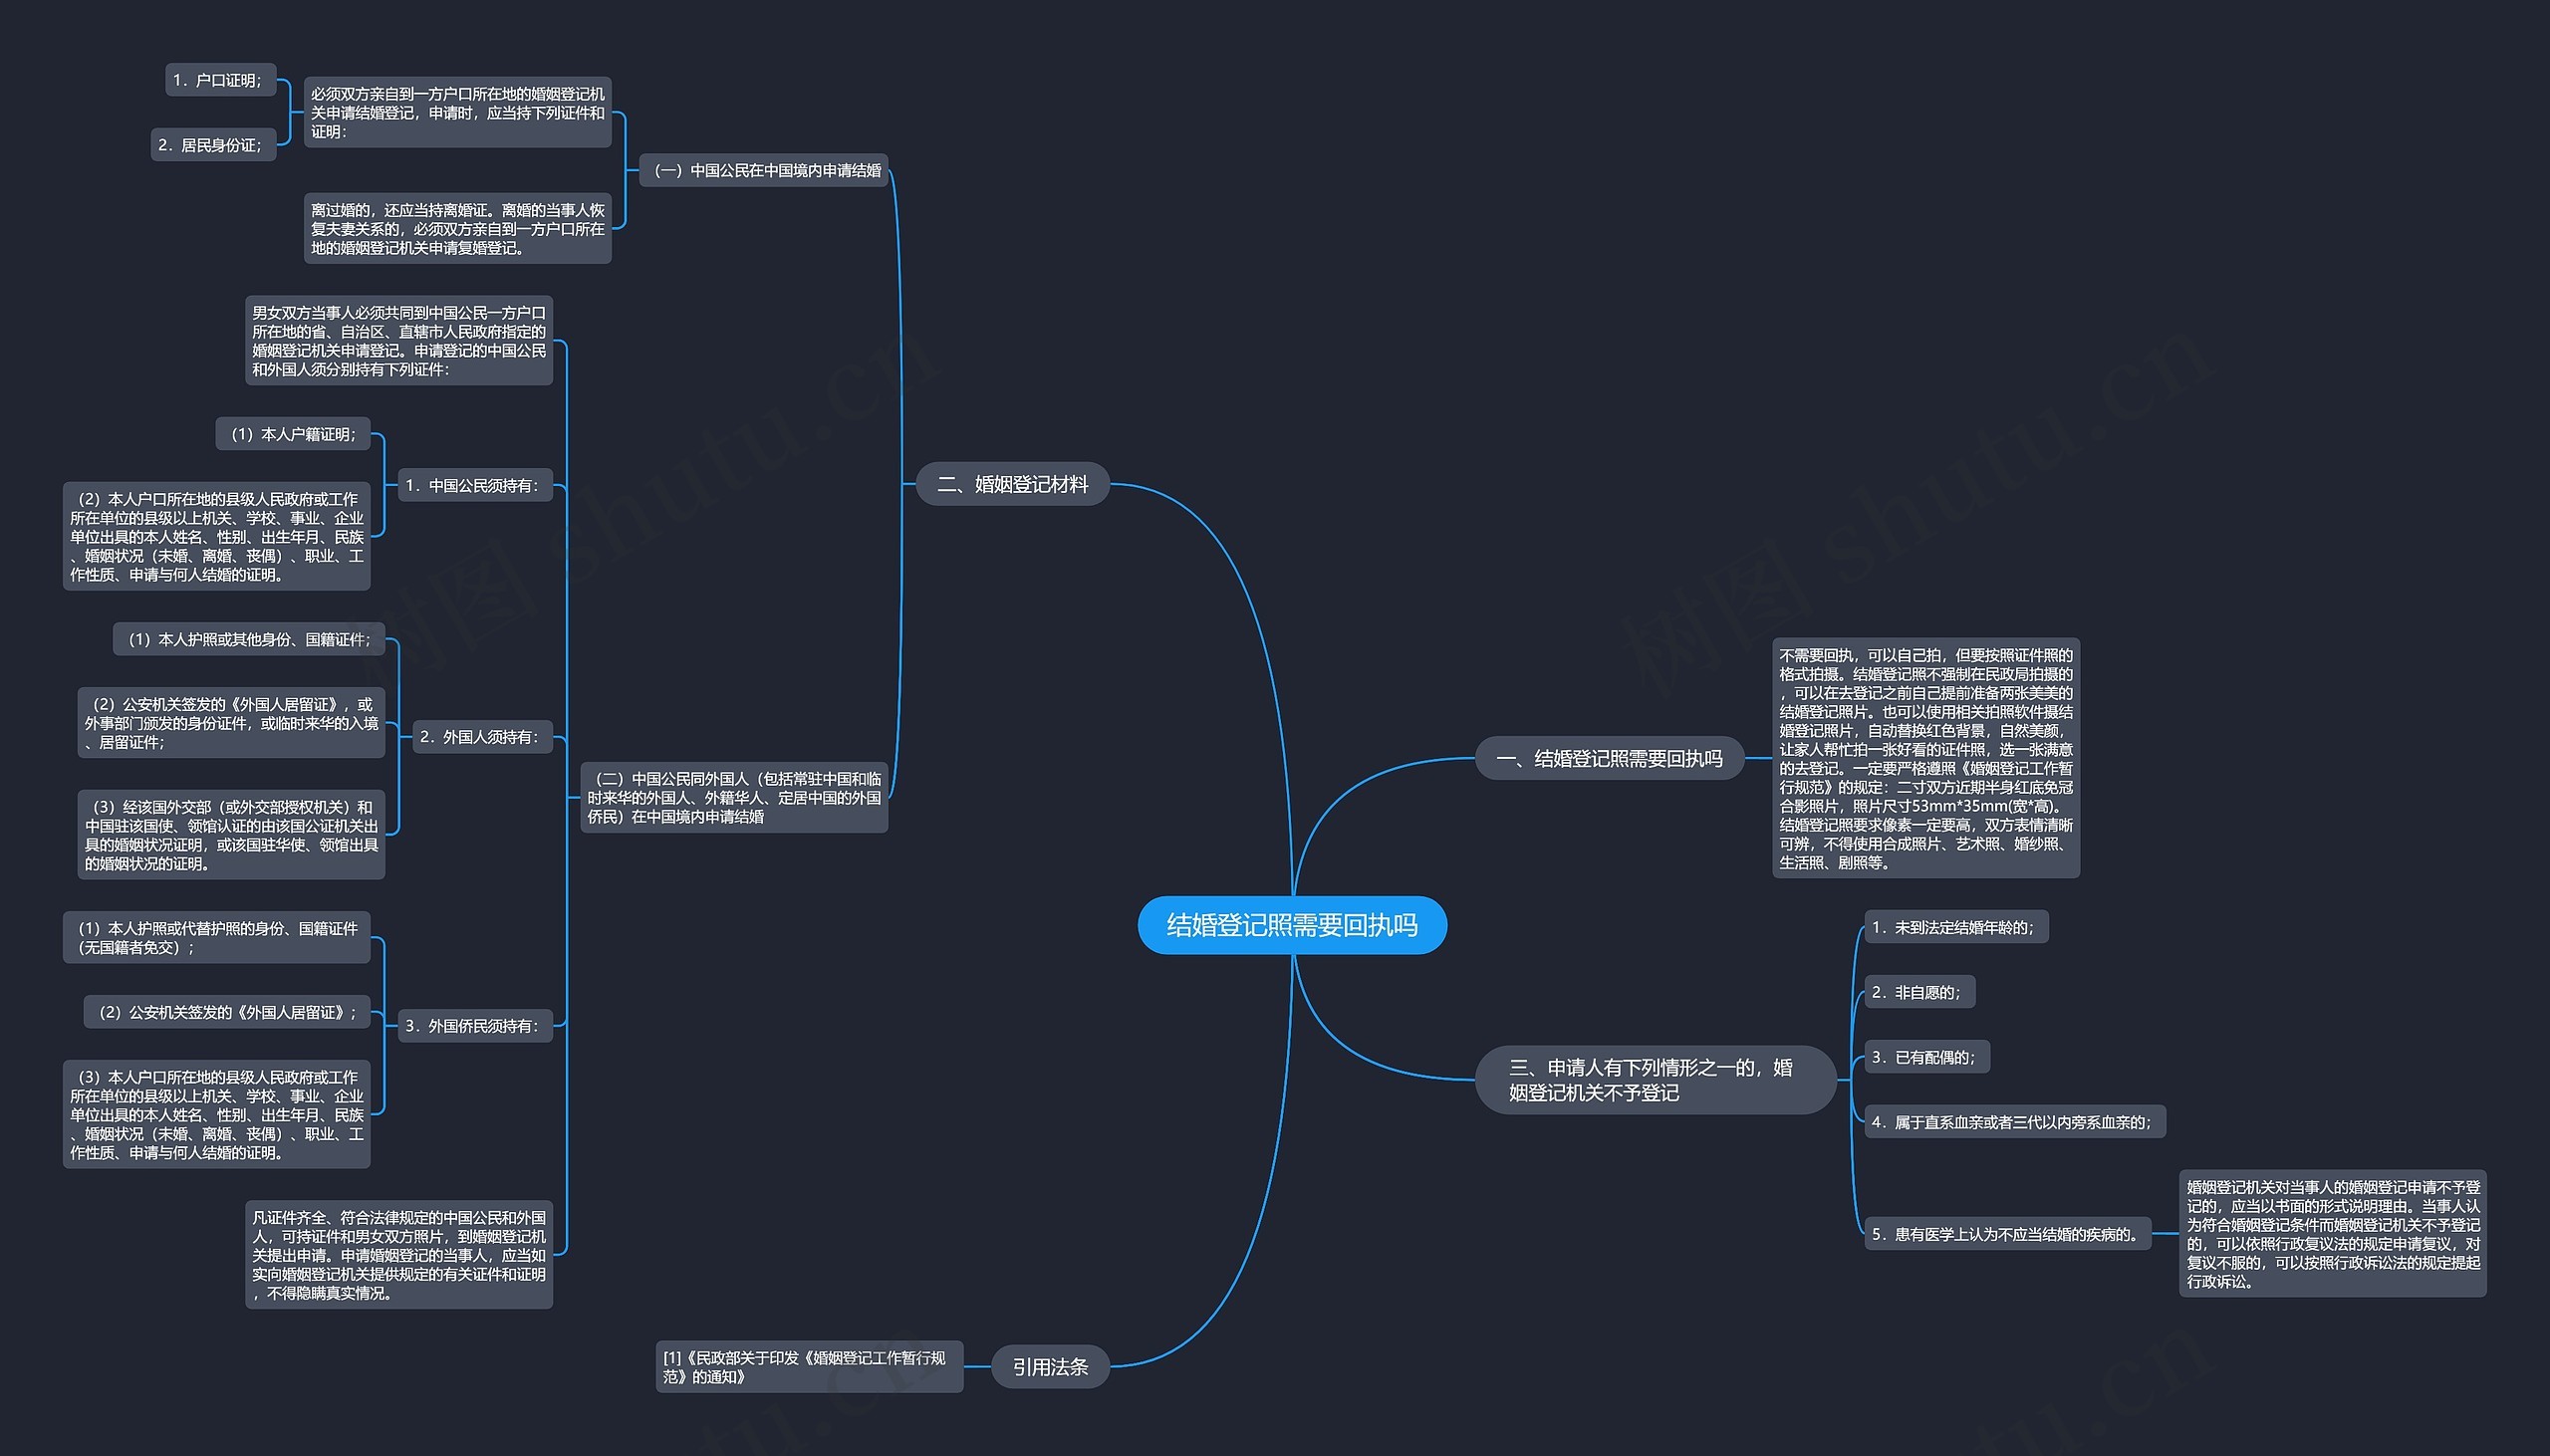Click the 5.患有医学上认为不应当结婚的疾病 node
The width and height of the screenshot is (2550, 1456).
(x=2006, y=1234)
